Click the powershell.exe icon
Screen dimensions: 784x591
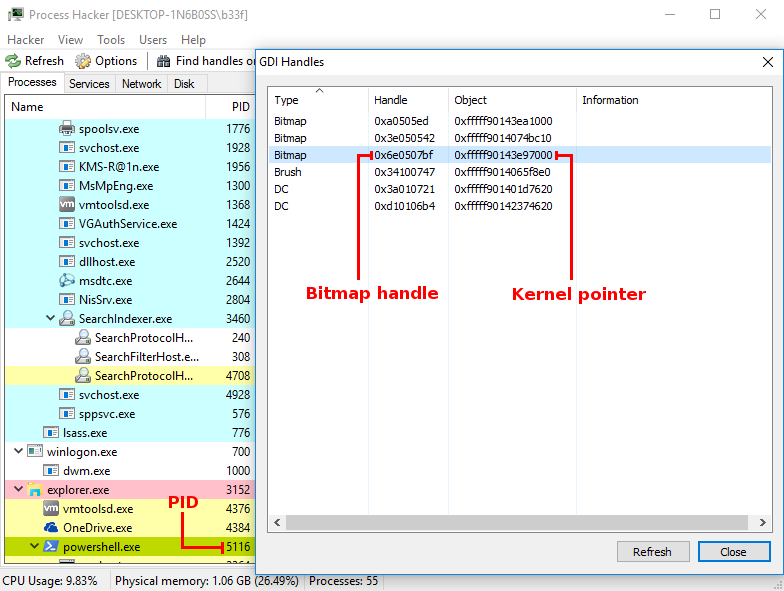(50, 546)
